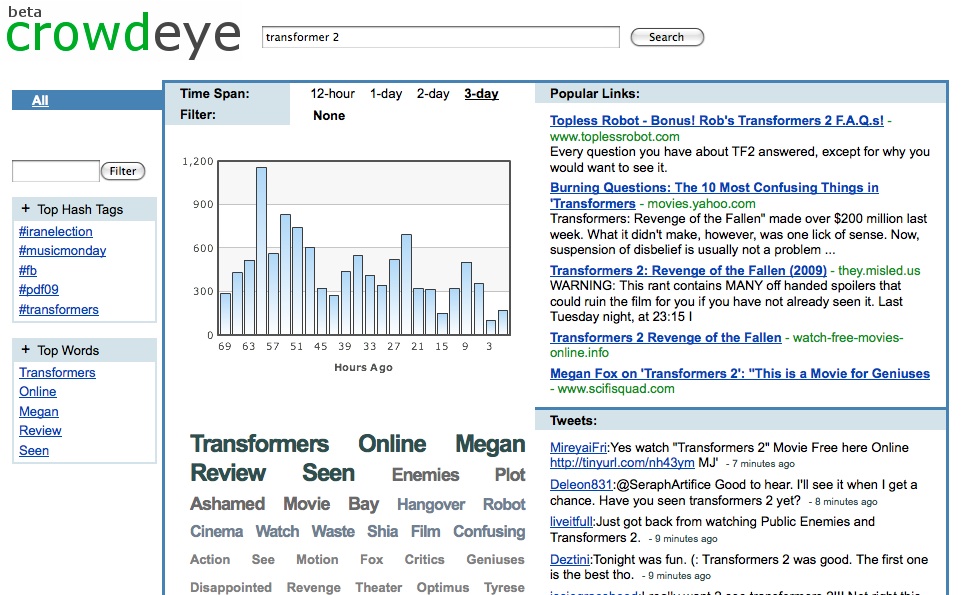
Task: Click the large Online cloud word
Action: pyautogui.click(x=392, y=444)
